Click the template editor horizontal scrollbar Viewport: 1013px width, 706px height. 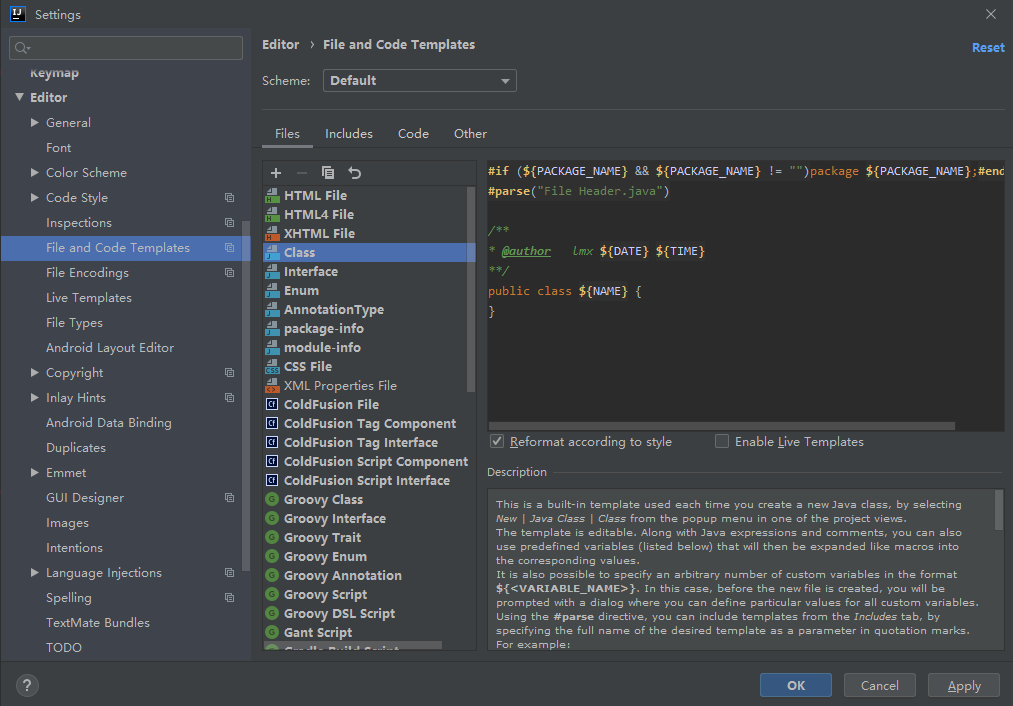point(722,426)
